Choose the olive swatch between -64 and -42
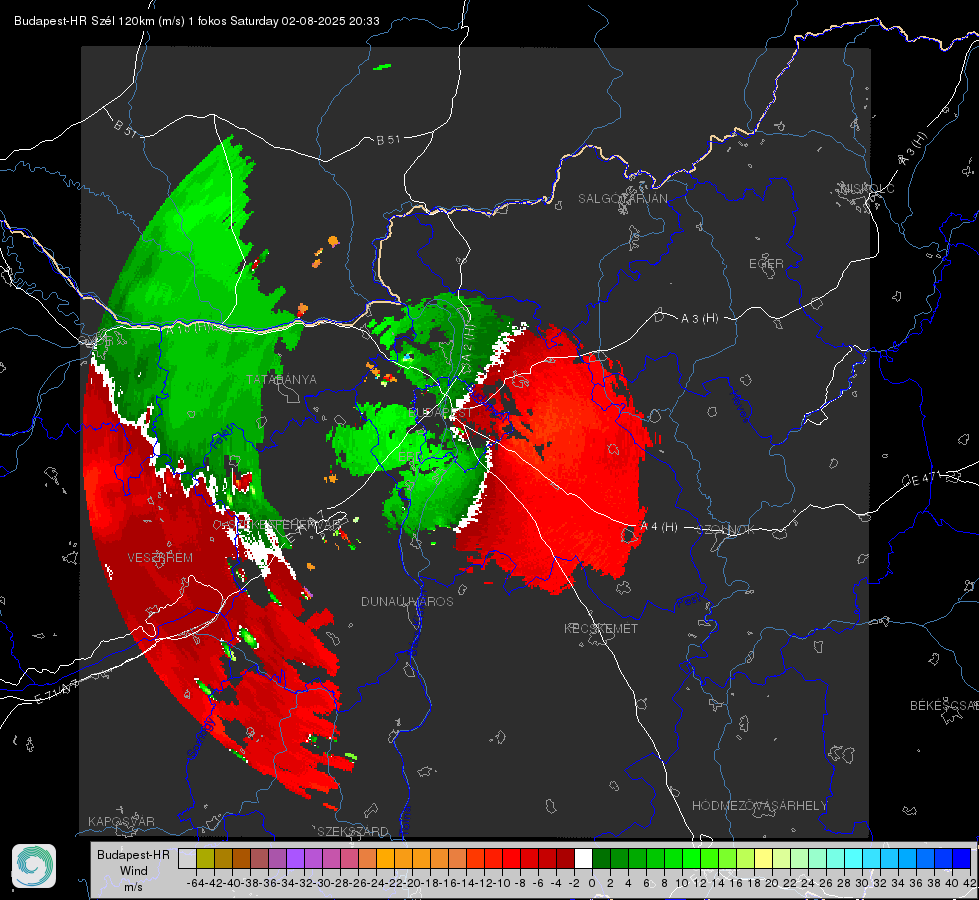The width and height of the screenshot is (979, 900). tap(205, 858)
